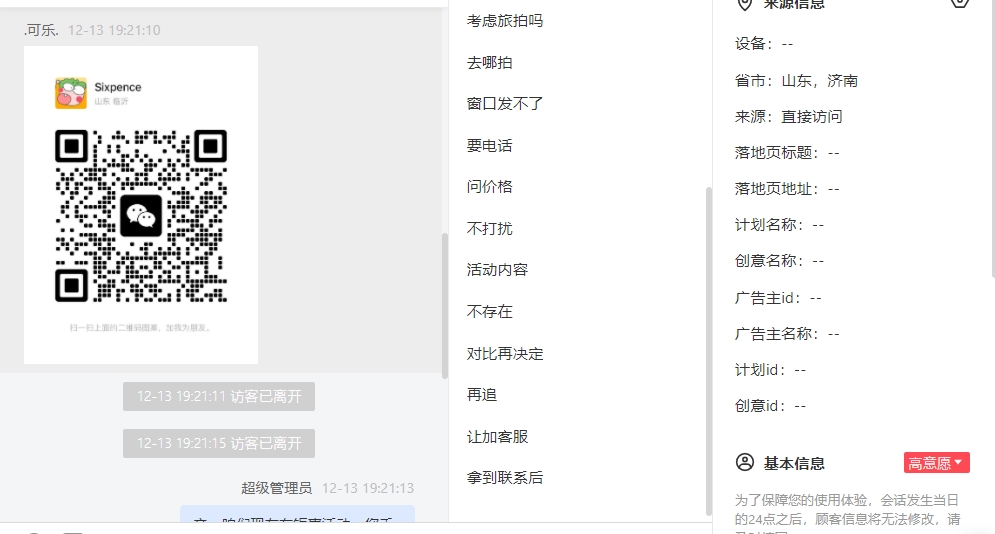
Task: Click the 来源信息 location pin icon
Action: coord(744,4)
